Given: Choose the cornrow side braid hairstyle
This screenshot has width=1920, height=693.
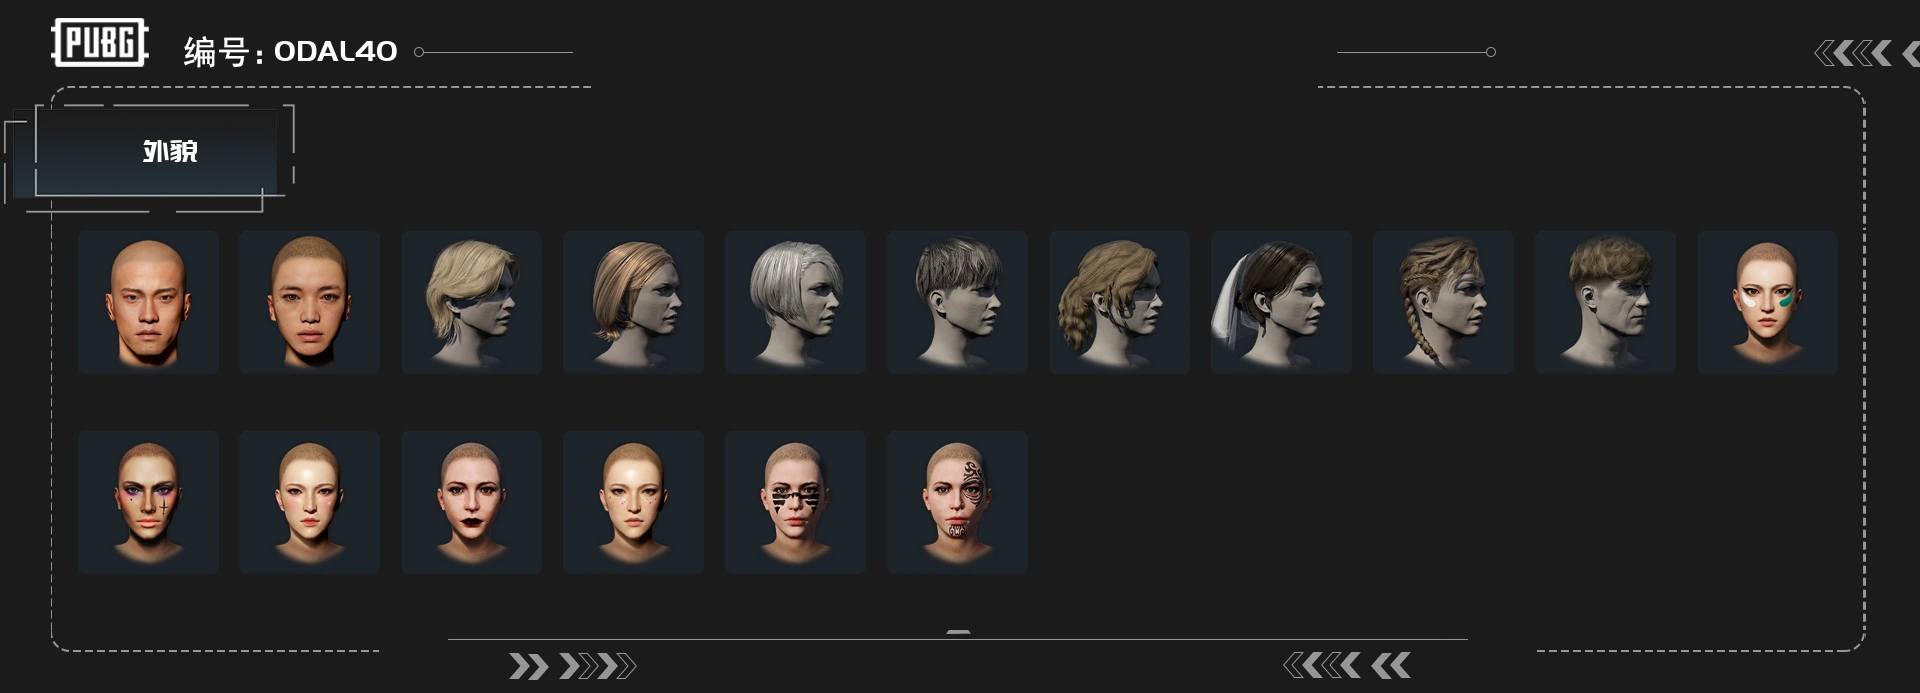Looking at the screenshot, I should coord(1443,302).
